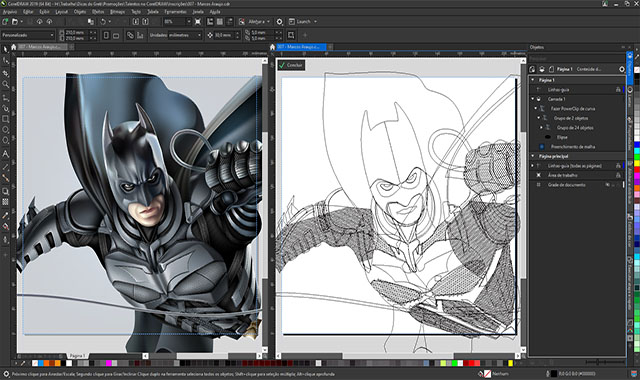This screenshot has height=380, width=640.
Task: Open the Ferramentas menu
Action: [176, 12]
